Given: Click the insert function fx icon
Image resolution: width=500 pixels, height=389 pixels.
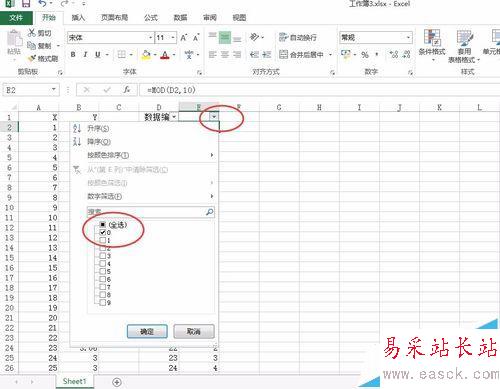Looking at the screenshot, I should pos(127,90).
